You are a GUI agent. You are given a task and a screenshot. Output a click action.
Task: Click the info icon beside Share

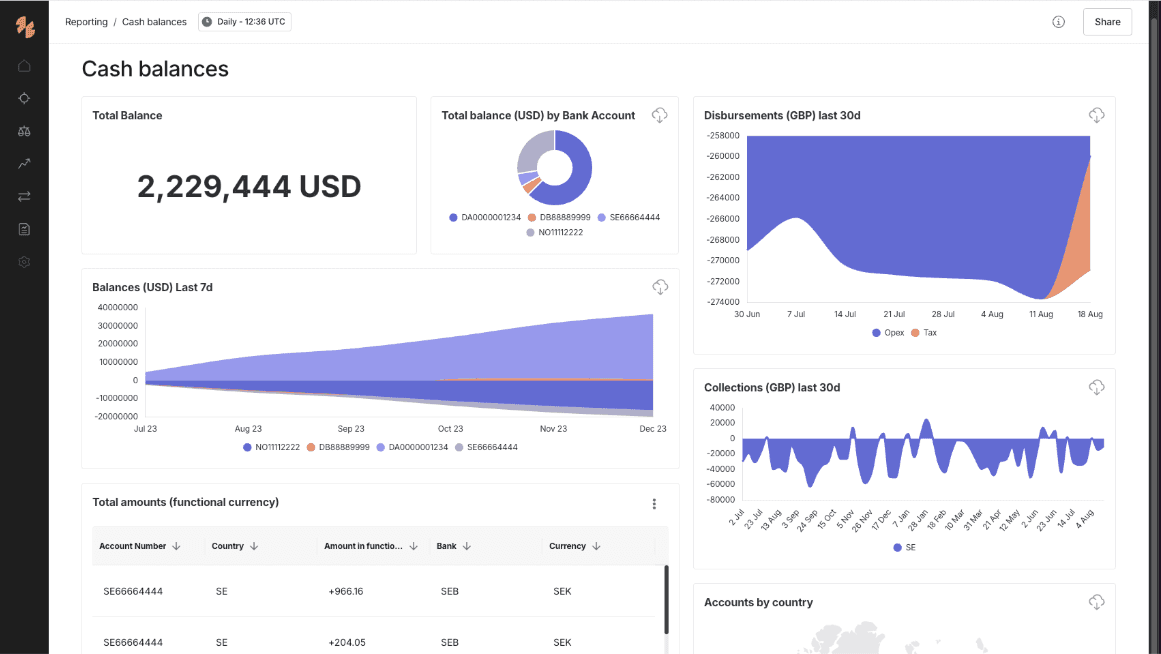pyautogui.click(x=1058, y=21)
